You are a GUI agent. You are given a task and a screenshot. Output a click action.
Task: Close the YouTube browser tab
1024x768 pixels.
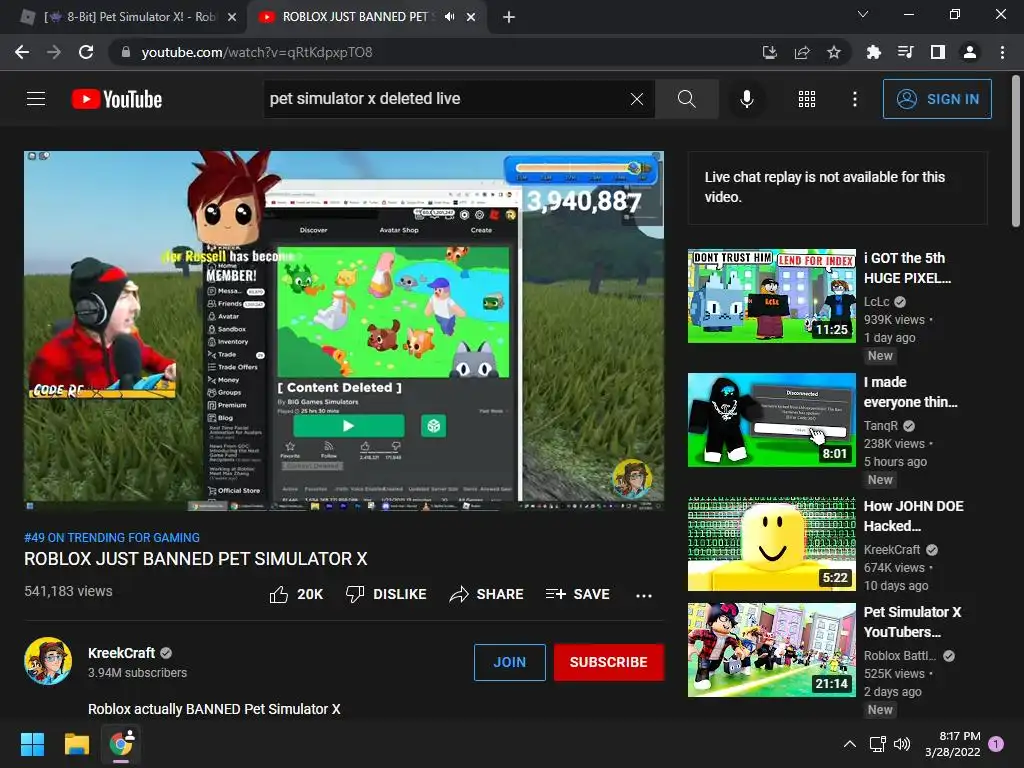[x=471, y=17]
